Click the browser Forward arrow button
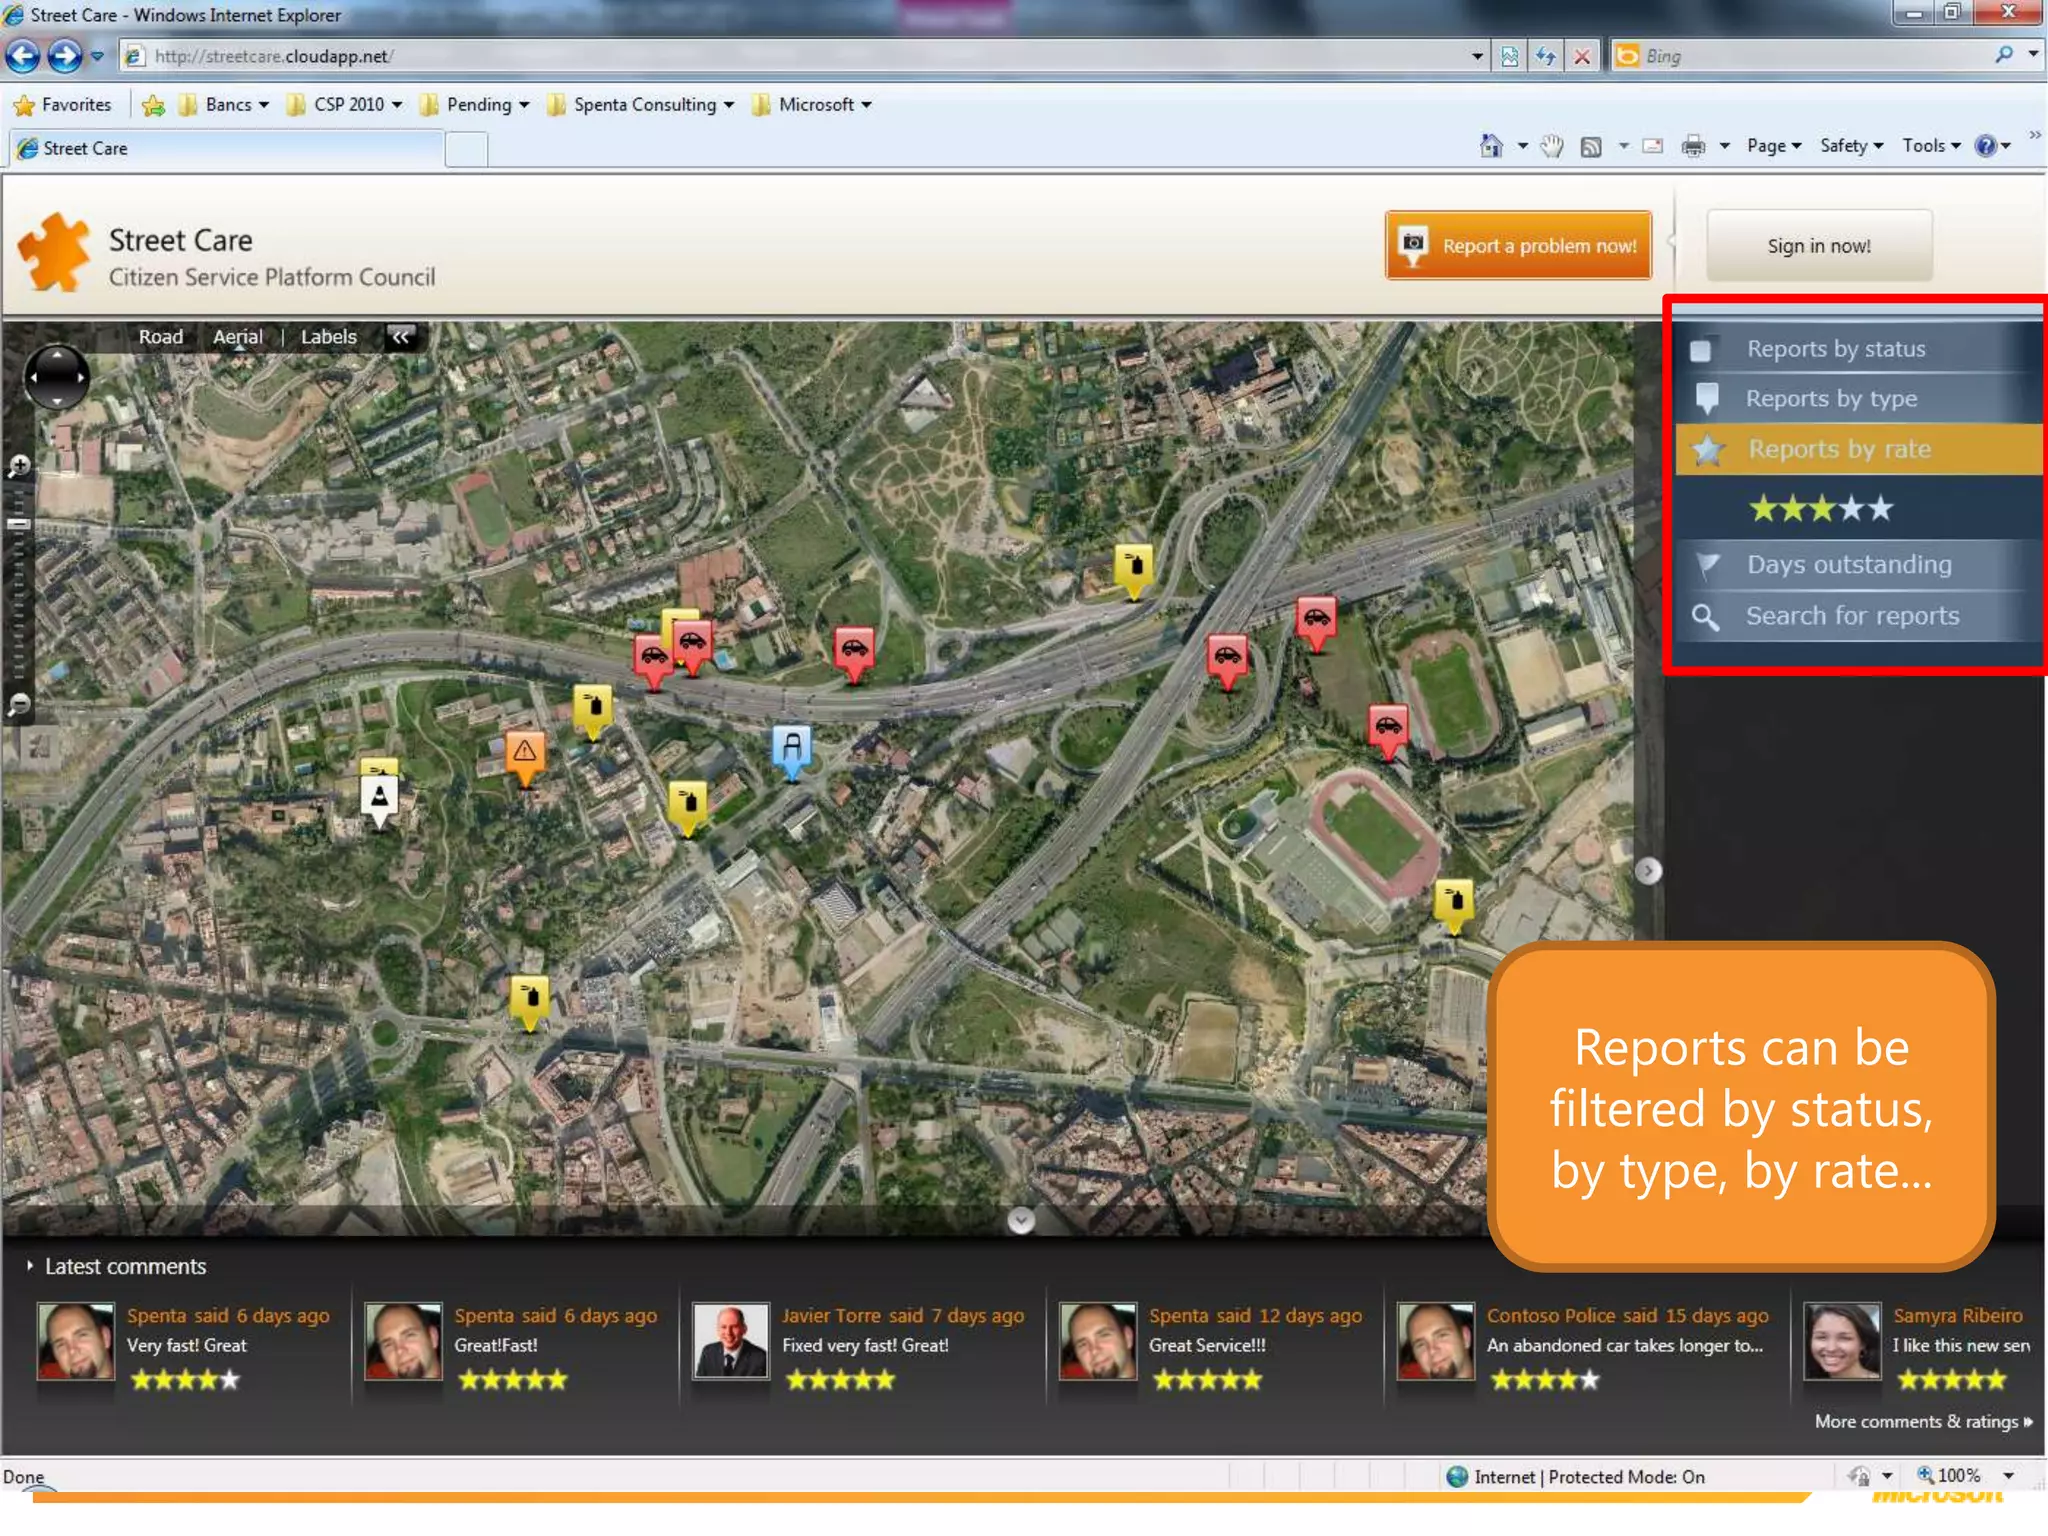2048x1536 pixels. click(65, 56)
